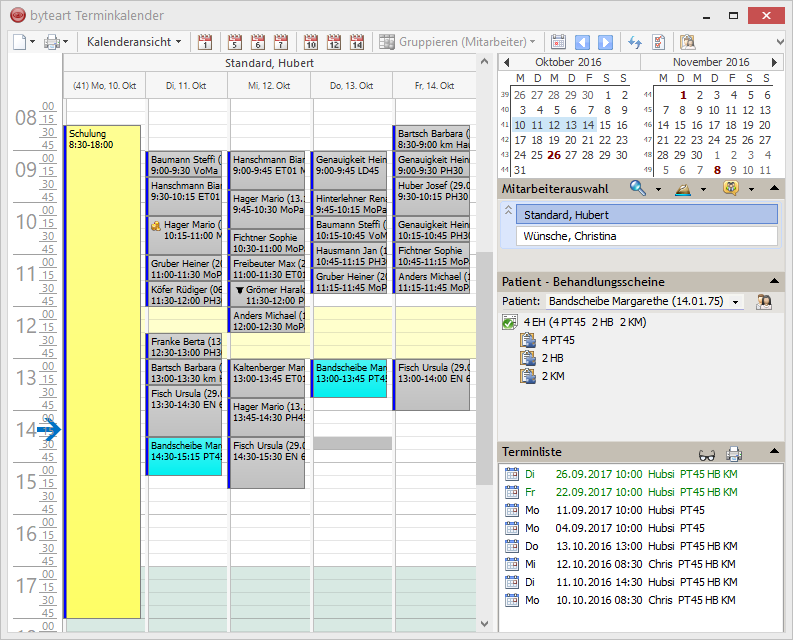Collapse the Patient - Behandlungsscheine panel

tap(776, 282)
